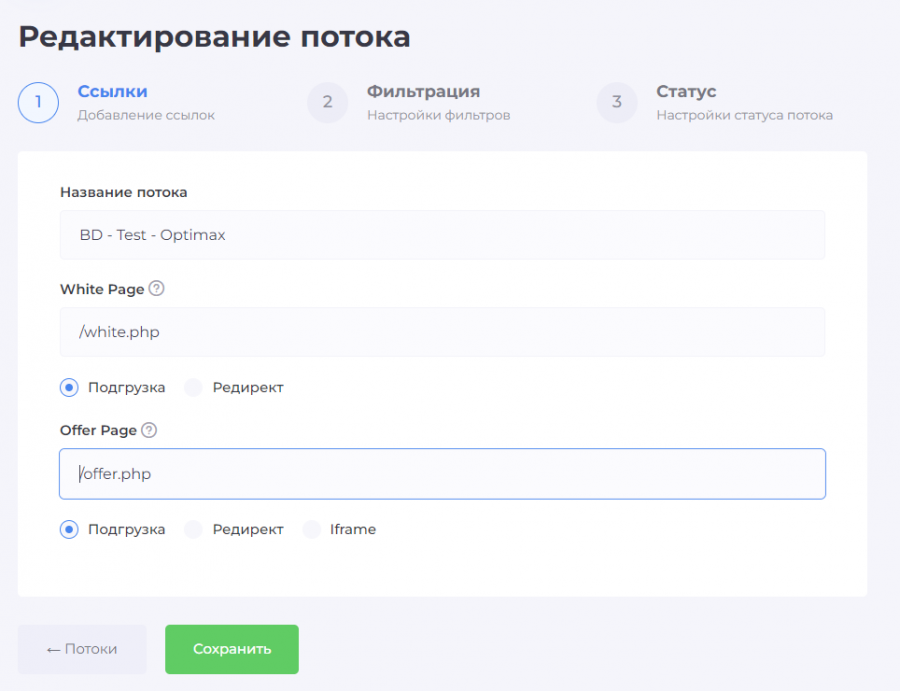The width and height of the screenshot is (900, 691).
Task: Select Редирект radio under White Page
Action: 193,387
